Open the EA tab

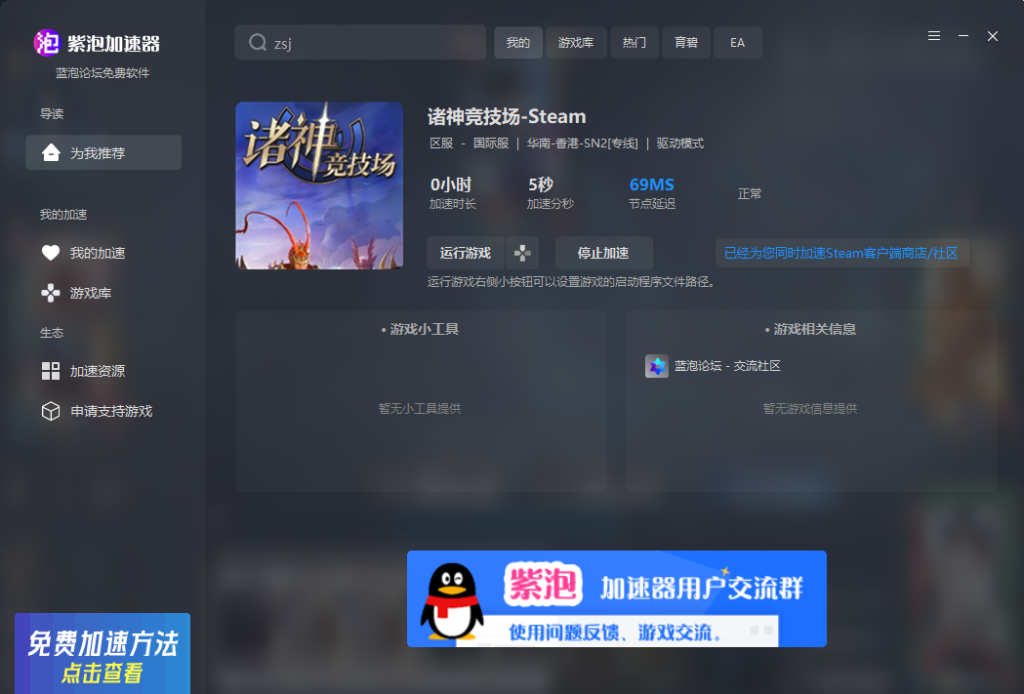pos(737,42)
